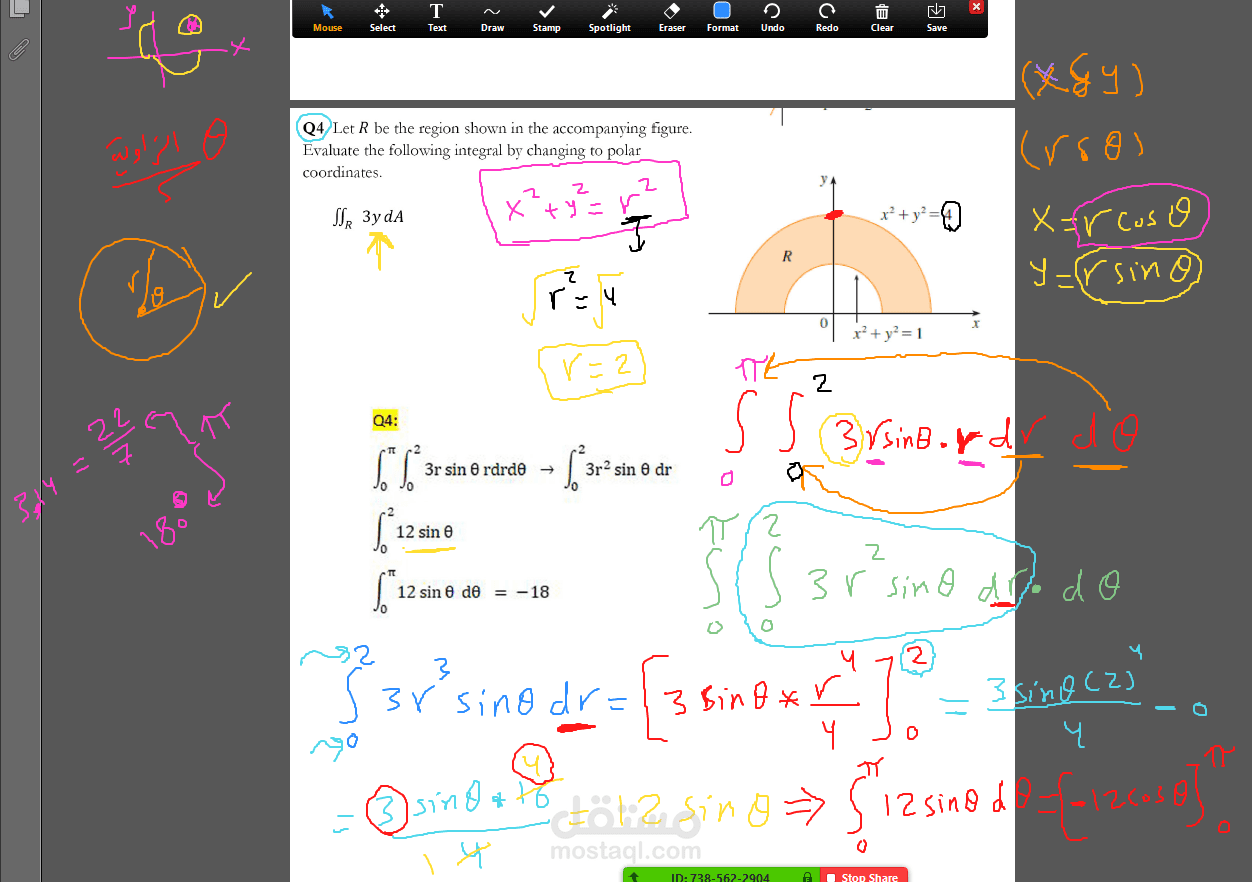Screen dimensions: 1252x882
Task: Open the Format color options
Action: (x=722, y=18)
